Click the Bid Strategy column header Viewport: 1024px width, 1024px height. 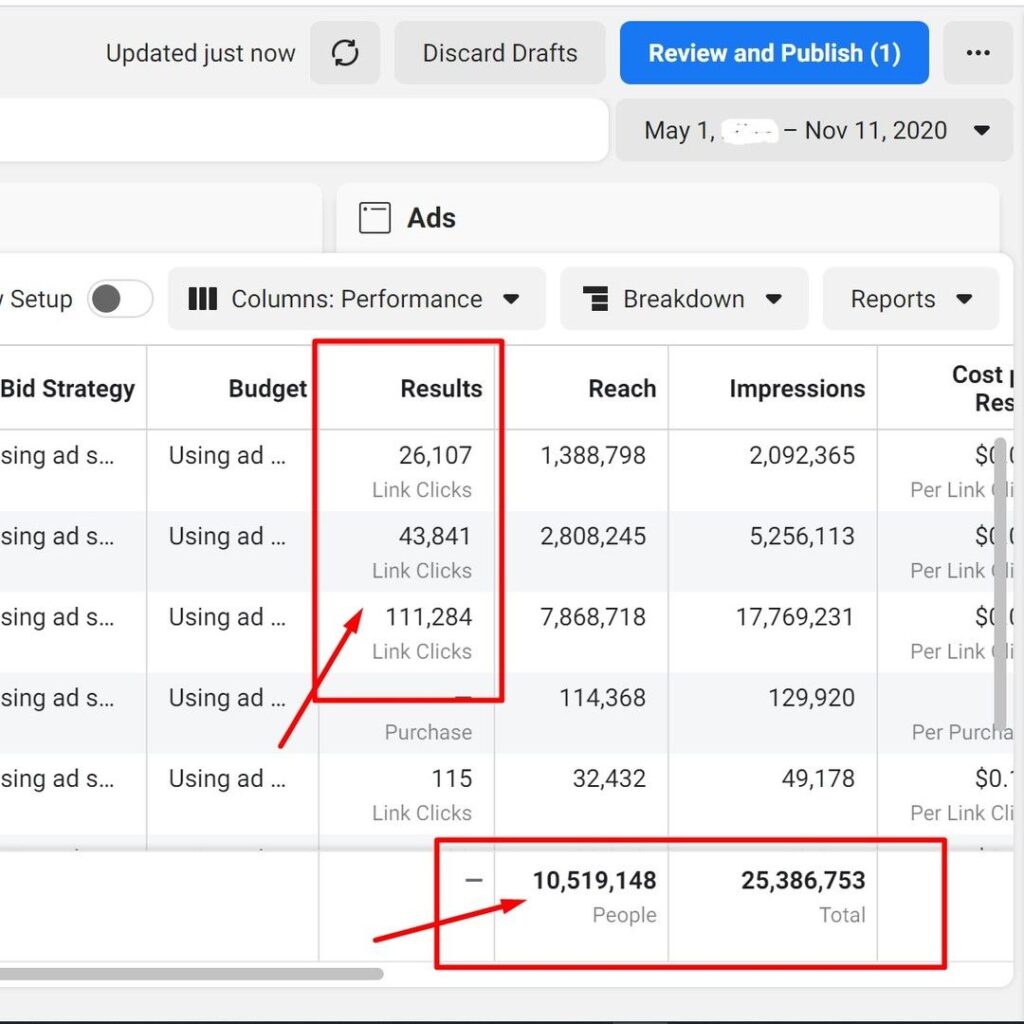pyautogui.click(x=67, y=389)
